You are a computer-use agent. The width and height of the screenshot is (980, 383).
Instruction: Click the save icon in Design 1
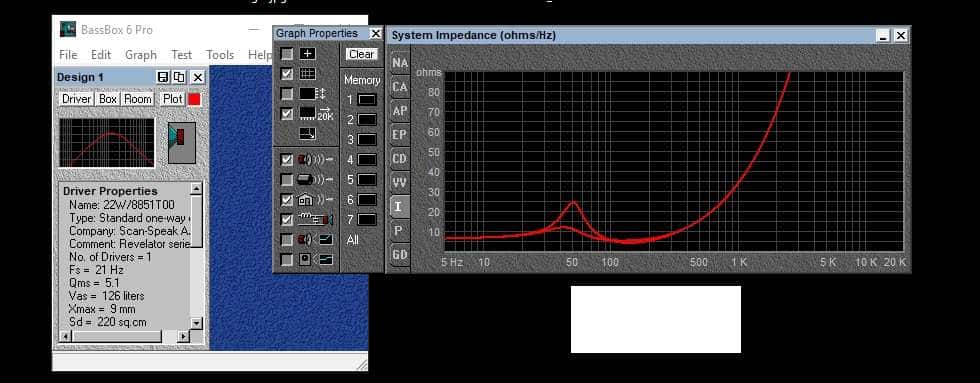(x=163, y=77)
